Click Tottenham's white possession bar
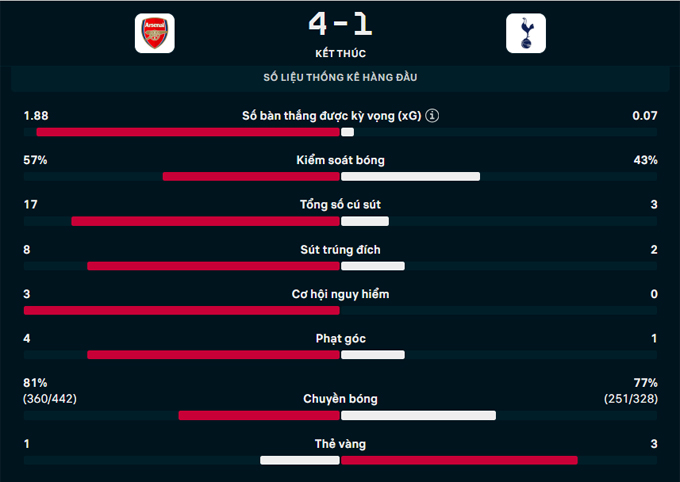 point(410,177)
